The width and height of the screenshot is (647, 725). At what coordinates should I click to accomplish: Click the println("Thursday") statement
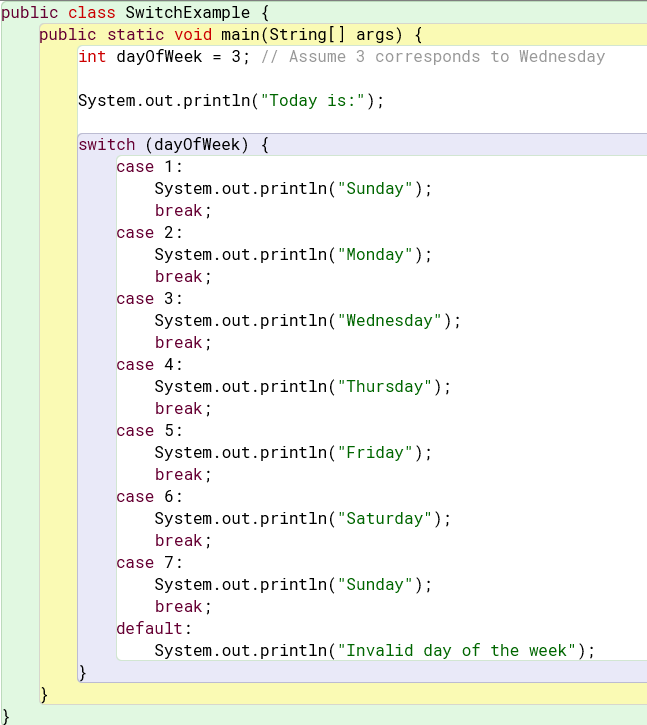[302, 387]
